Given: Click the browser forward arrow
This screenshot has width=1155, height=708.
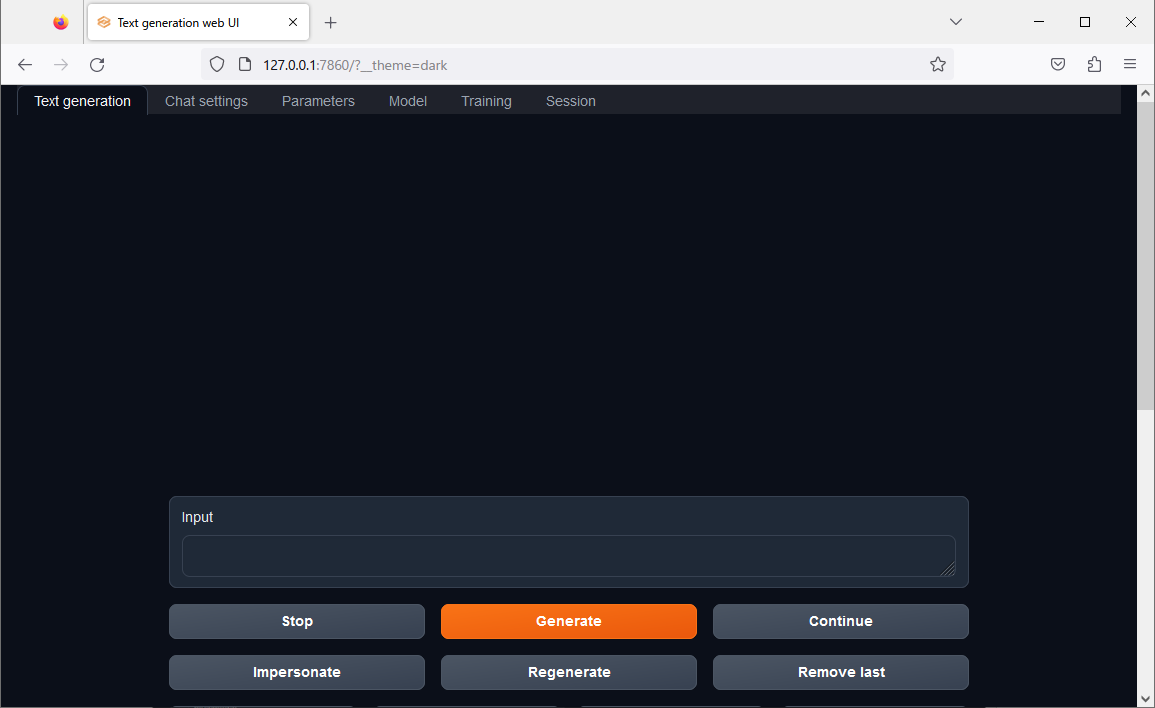Looking at the screenshot, I should pos(60,65).
